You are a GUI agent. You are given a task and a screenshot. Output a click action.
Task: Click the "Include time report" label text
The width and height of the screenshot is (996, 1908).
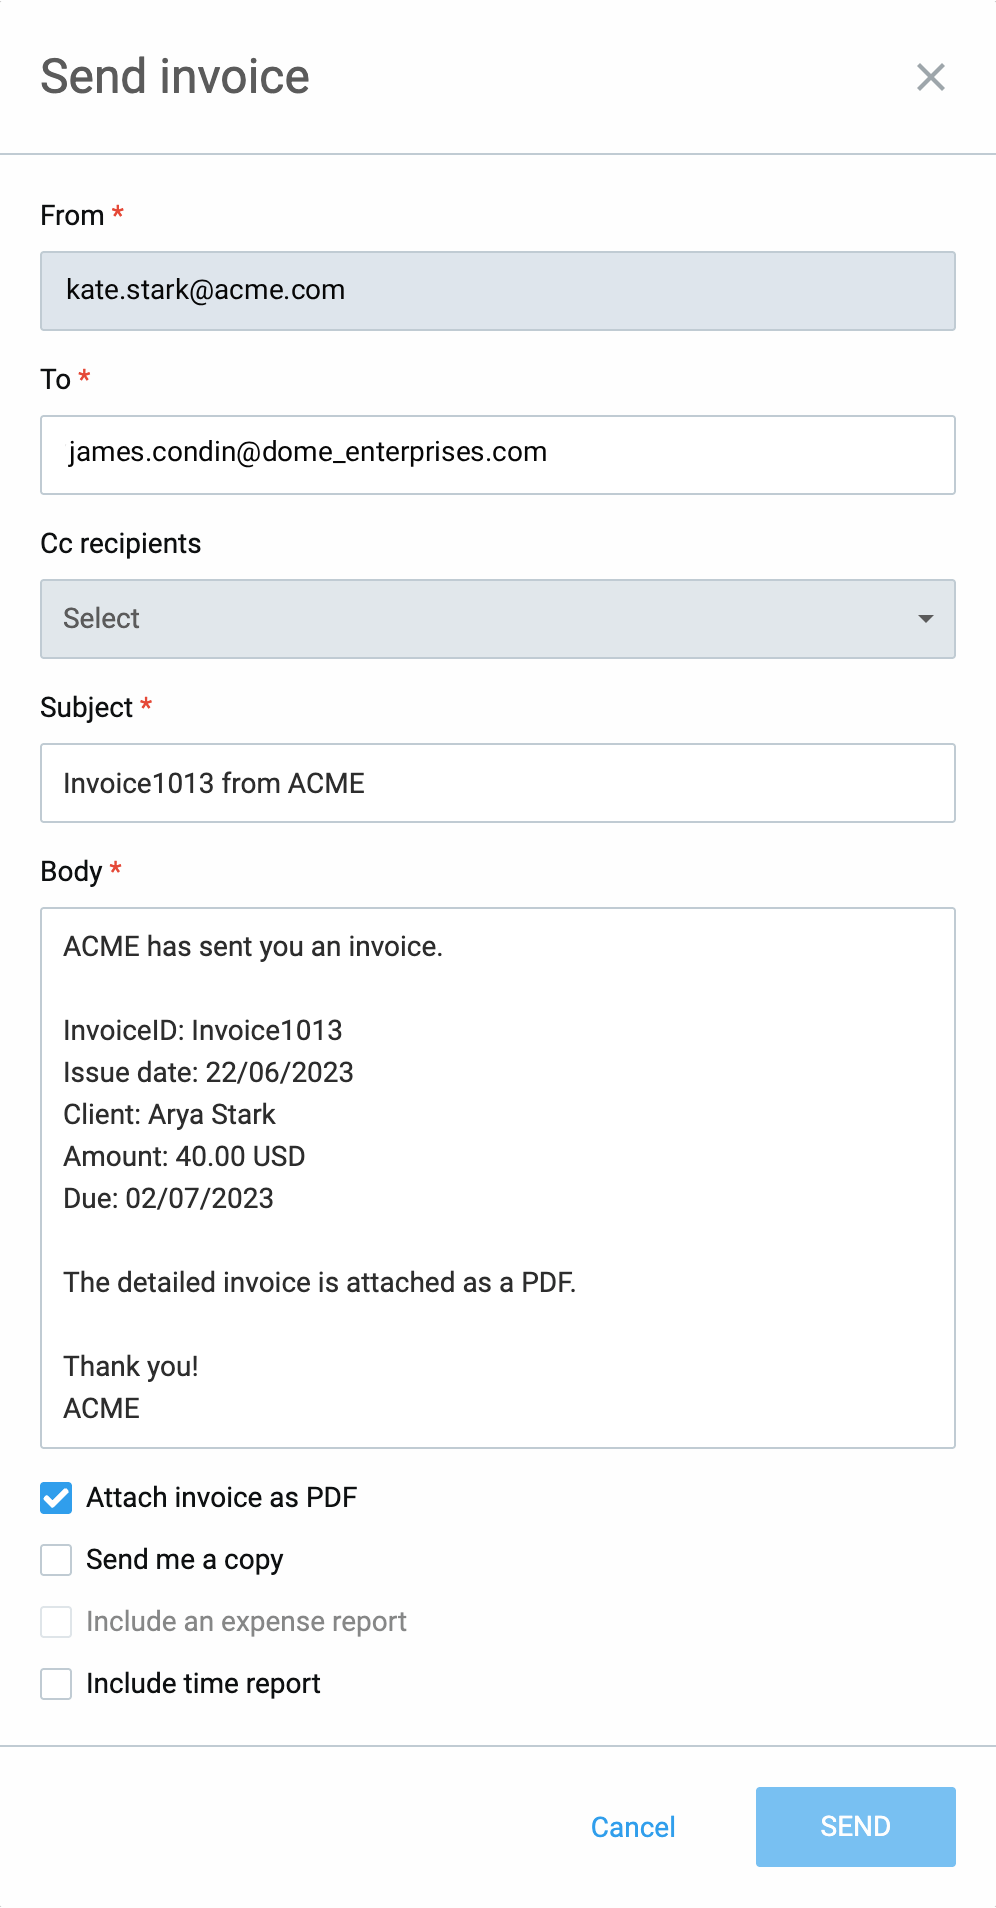point(203,1684)
